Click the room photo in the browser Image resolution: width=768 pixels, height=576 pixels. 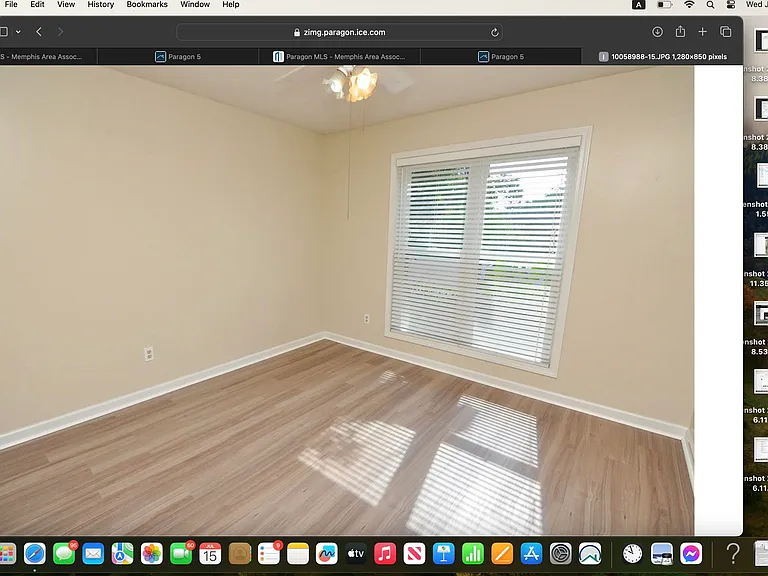click(347, 300)
